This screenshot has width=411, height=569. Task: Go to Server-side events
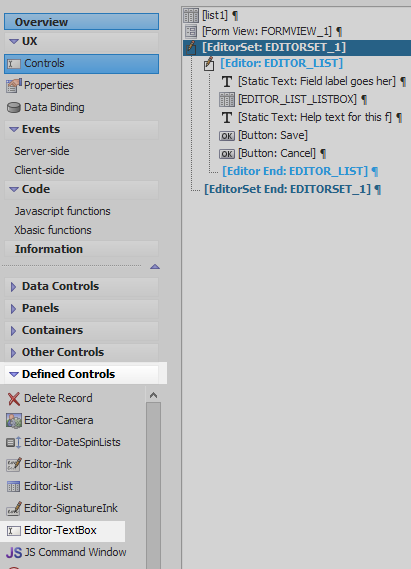tap(42, 151)
